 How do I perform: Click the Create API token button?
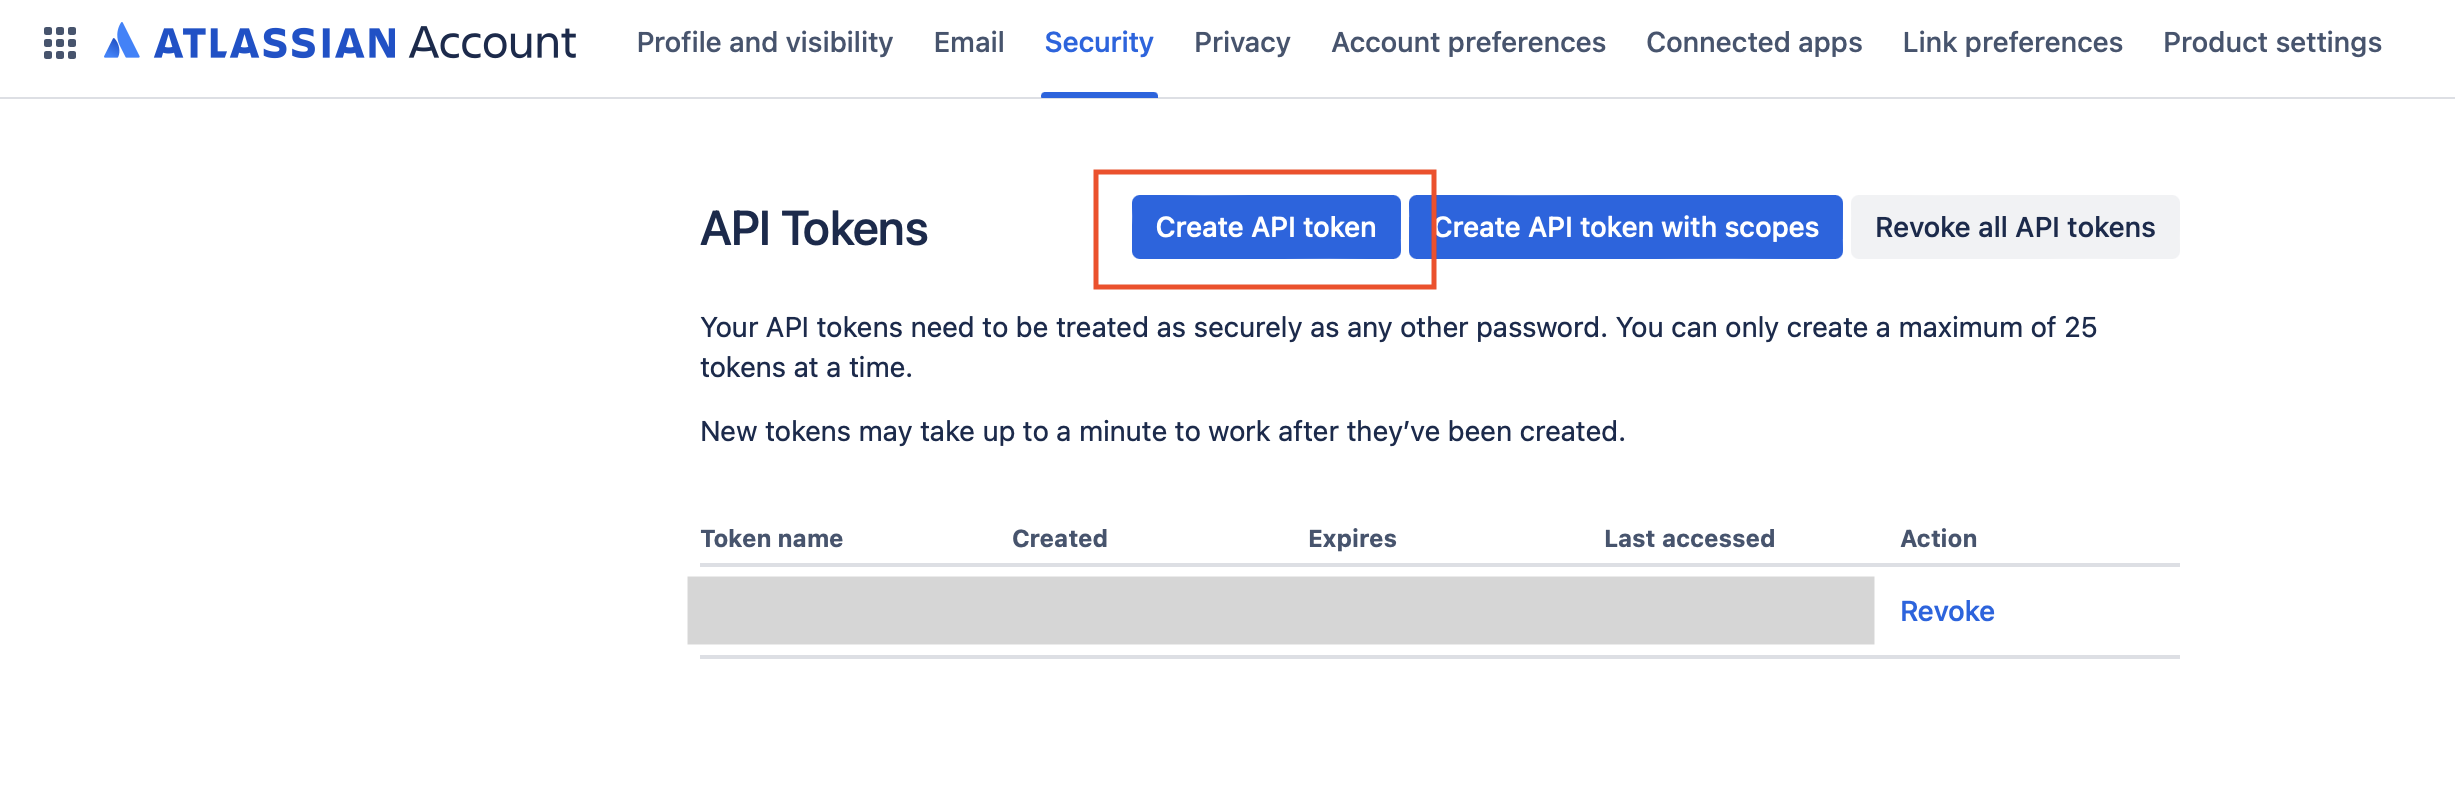click(1265, 227)
